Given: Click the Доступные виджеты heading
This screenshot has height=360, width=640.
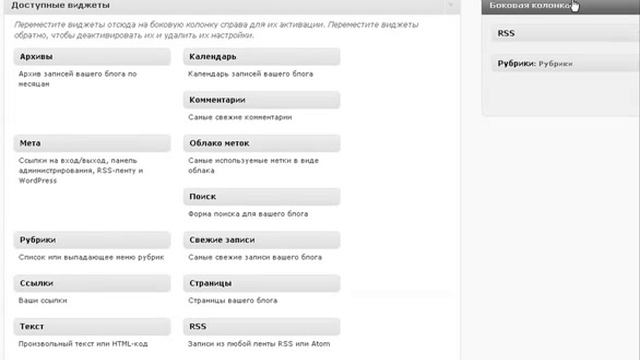Looking at the screenshot, I should (x=60, y=5).
